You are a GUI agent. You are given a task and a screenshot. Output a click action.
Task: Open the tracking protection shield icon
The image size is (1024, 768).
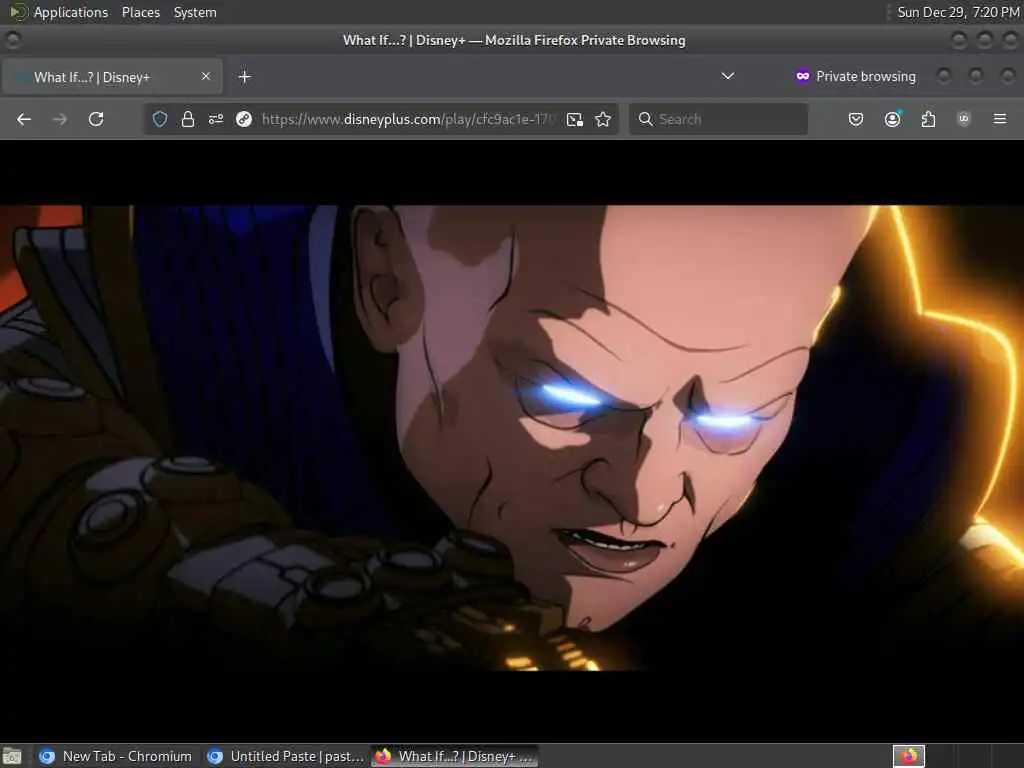pyautogui.click(x=160, y=119)
